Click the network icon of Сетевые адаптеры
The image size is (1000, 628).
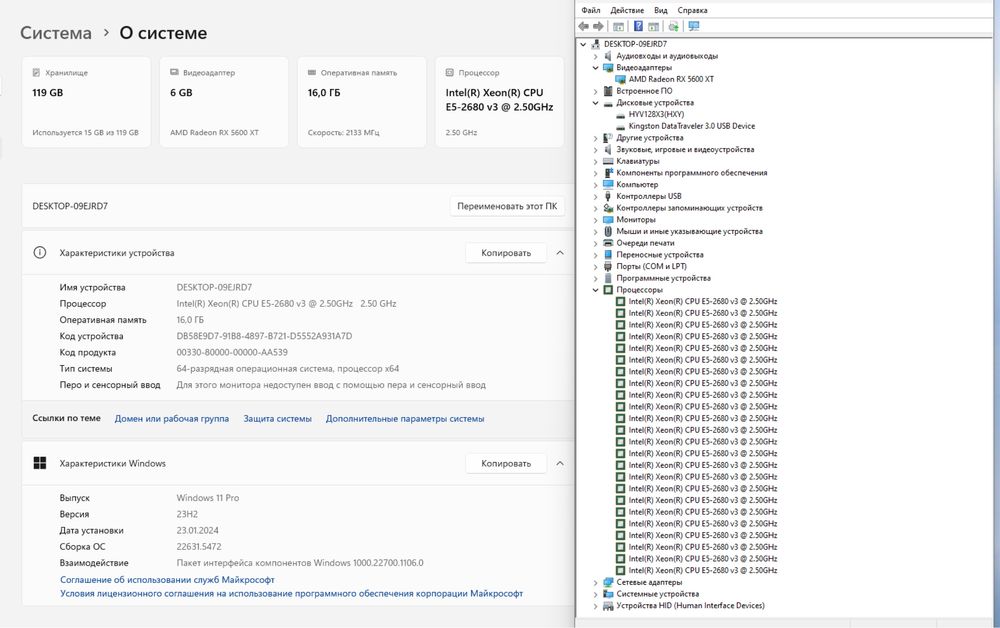(x=608, y=582)
